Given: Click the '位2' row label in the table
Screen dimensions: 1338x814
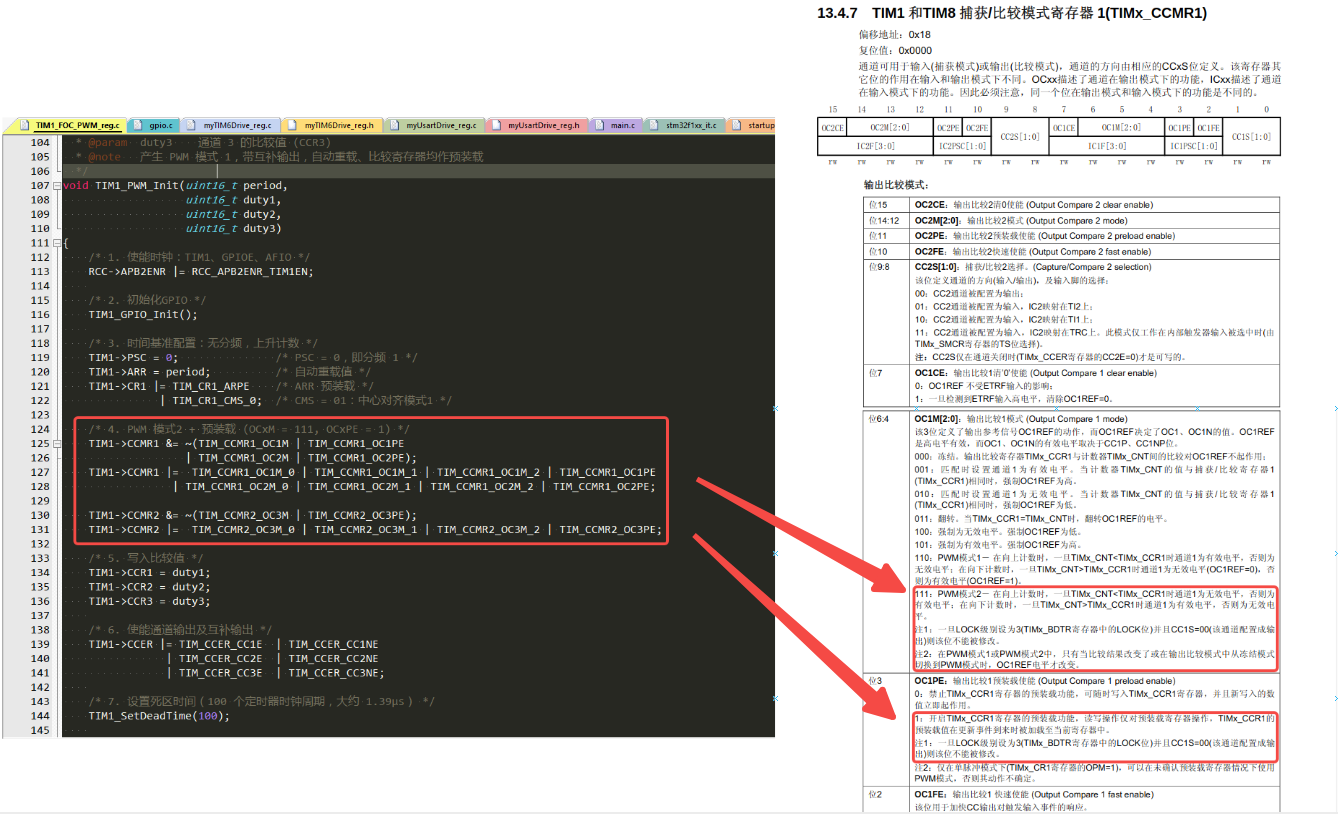Looking at the screenshot, I should tap(876, 794).
